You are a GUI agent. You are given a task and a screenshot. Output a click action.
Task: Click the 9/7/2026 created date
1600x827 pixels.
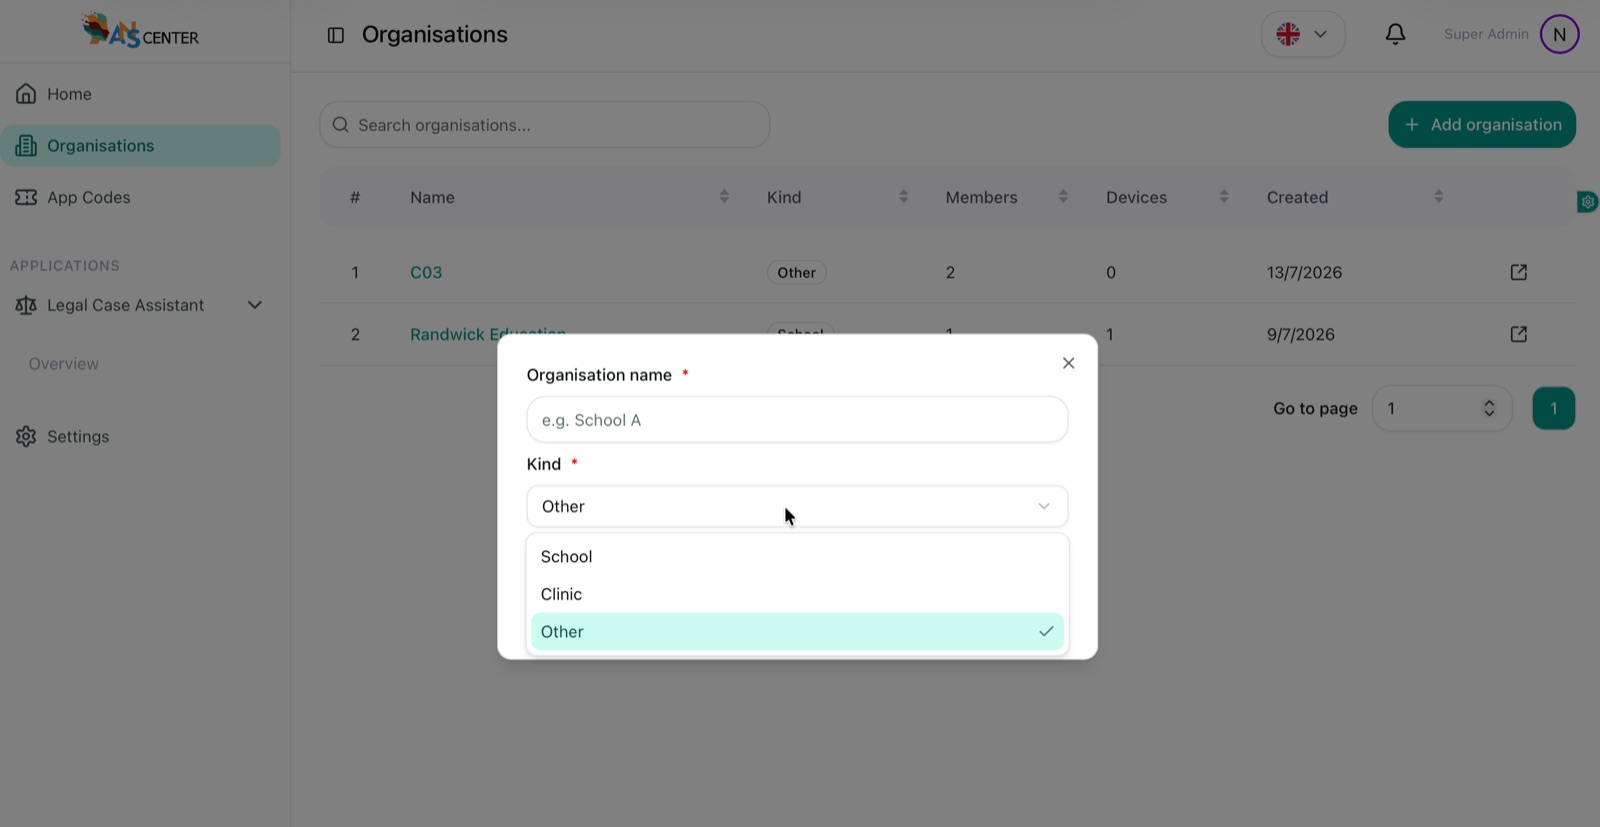1300,335
